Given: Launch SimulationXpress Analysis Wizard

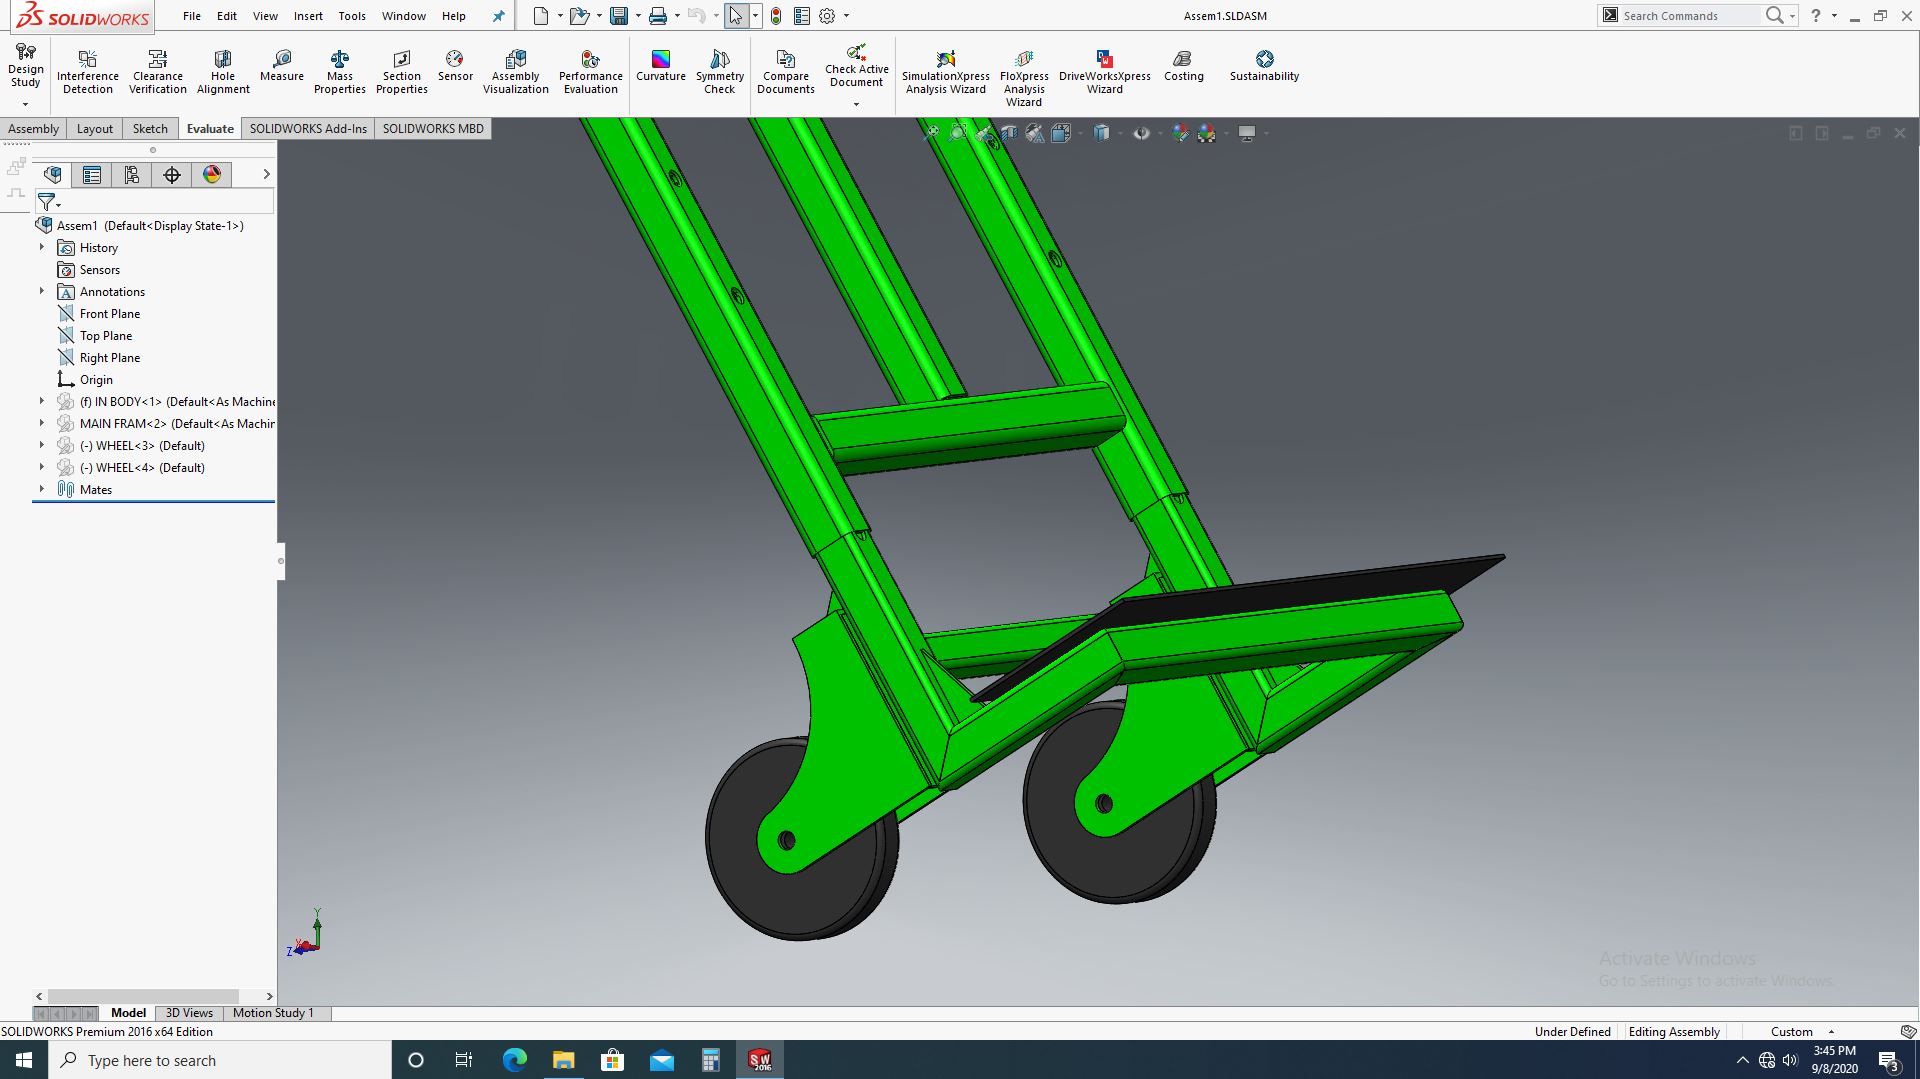Looking at the screenshot, I should pos(946,72).
